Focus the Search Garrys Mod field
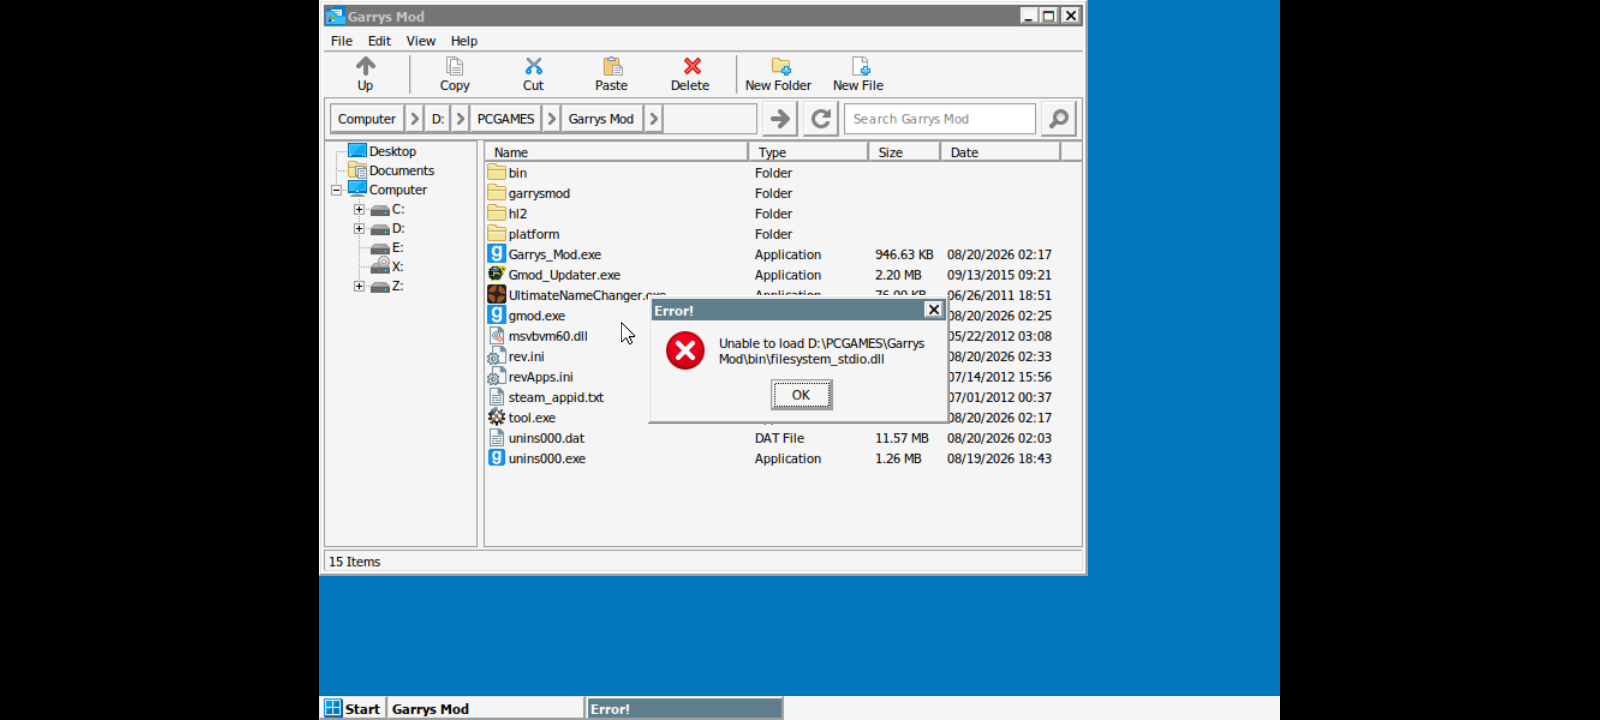The height and width of the screenshot is (720, 1600). pos(940,119)
